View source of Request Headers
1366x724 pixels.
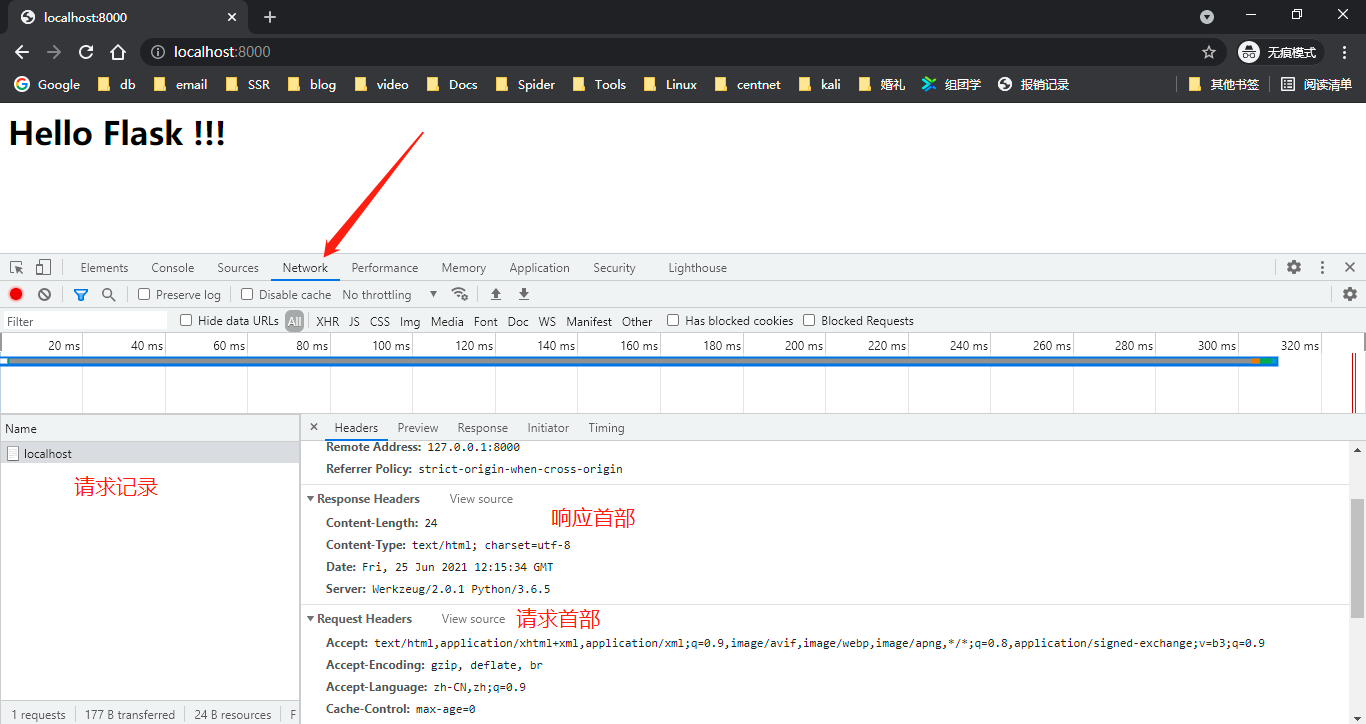click(473, 619)
